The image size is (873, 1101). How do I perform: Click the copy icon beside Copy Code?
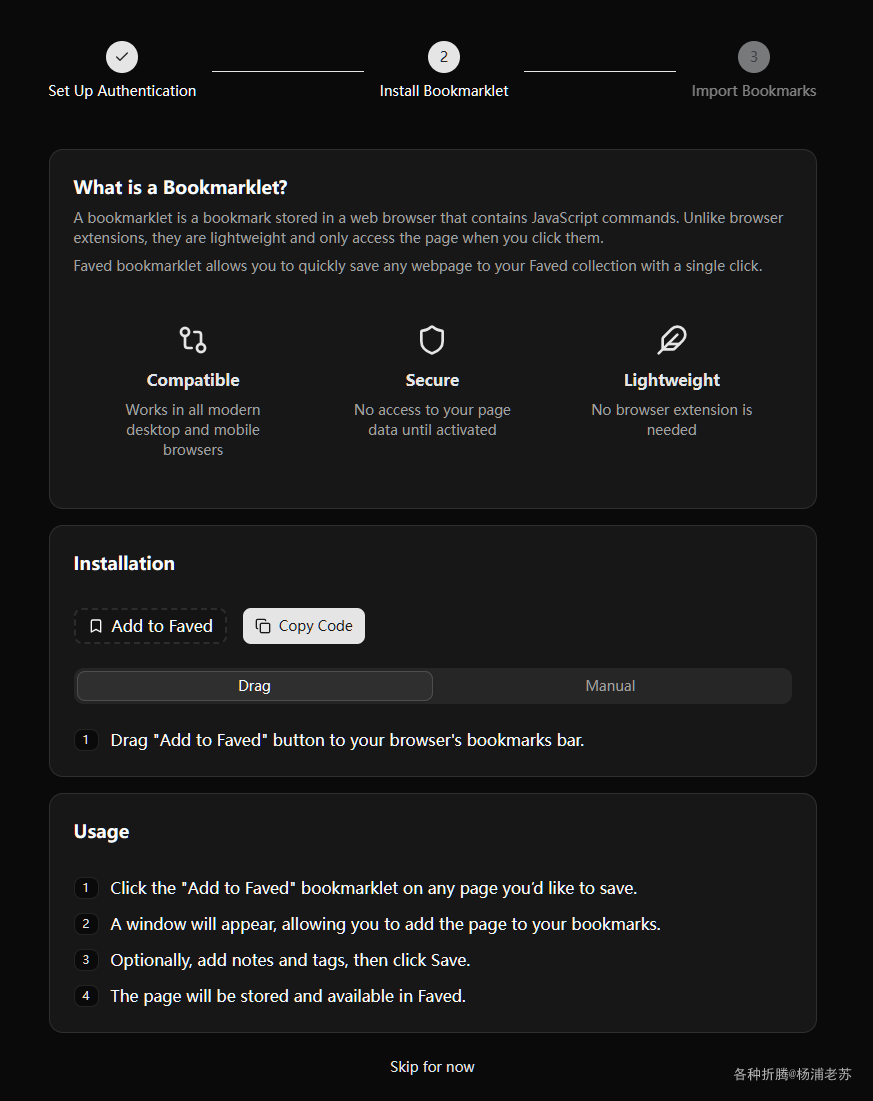[263, 626]
